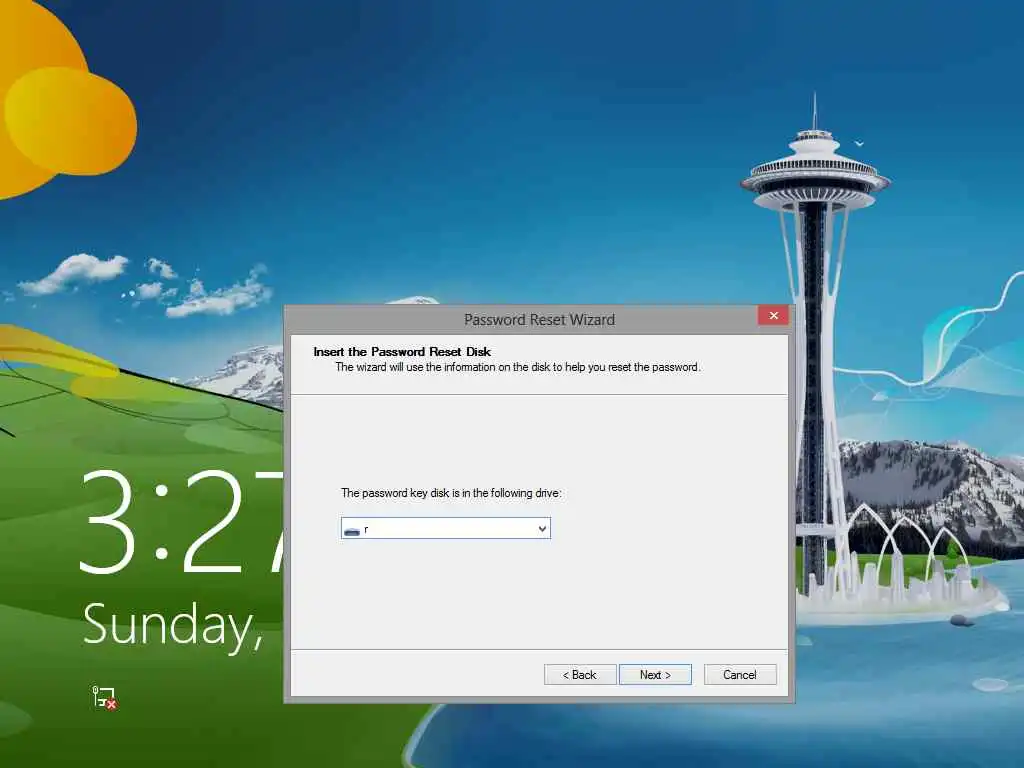Click the wizard description about disk information
Screen dimensions: 1024x768
pyautogui.click(x=517, y=367)
